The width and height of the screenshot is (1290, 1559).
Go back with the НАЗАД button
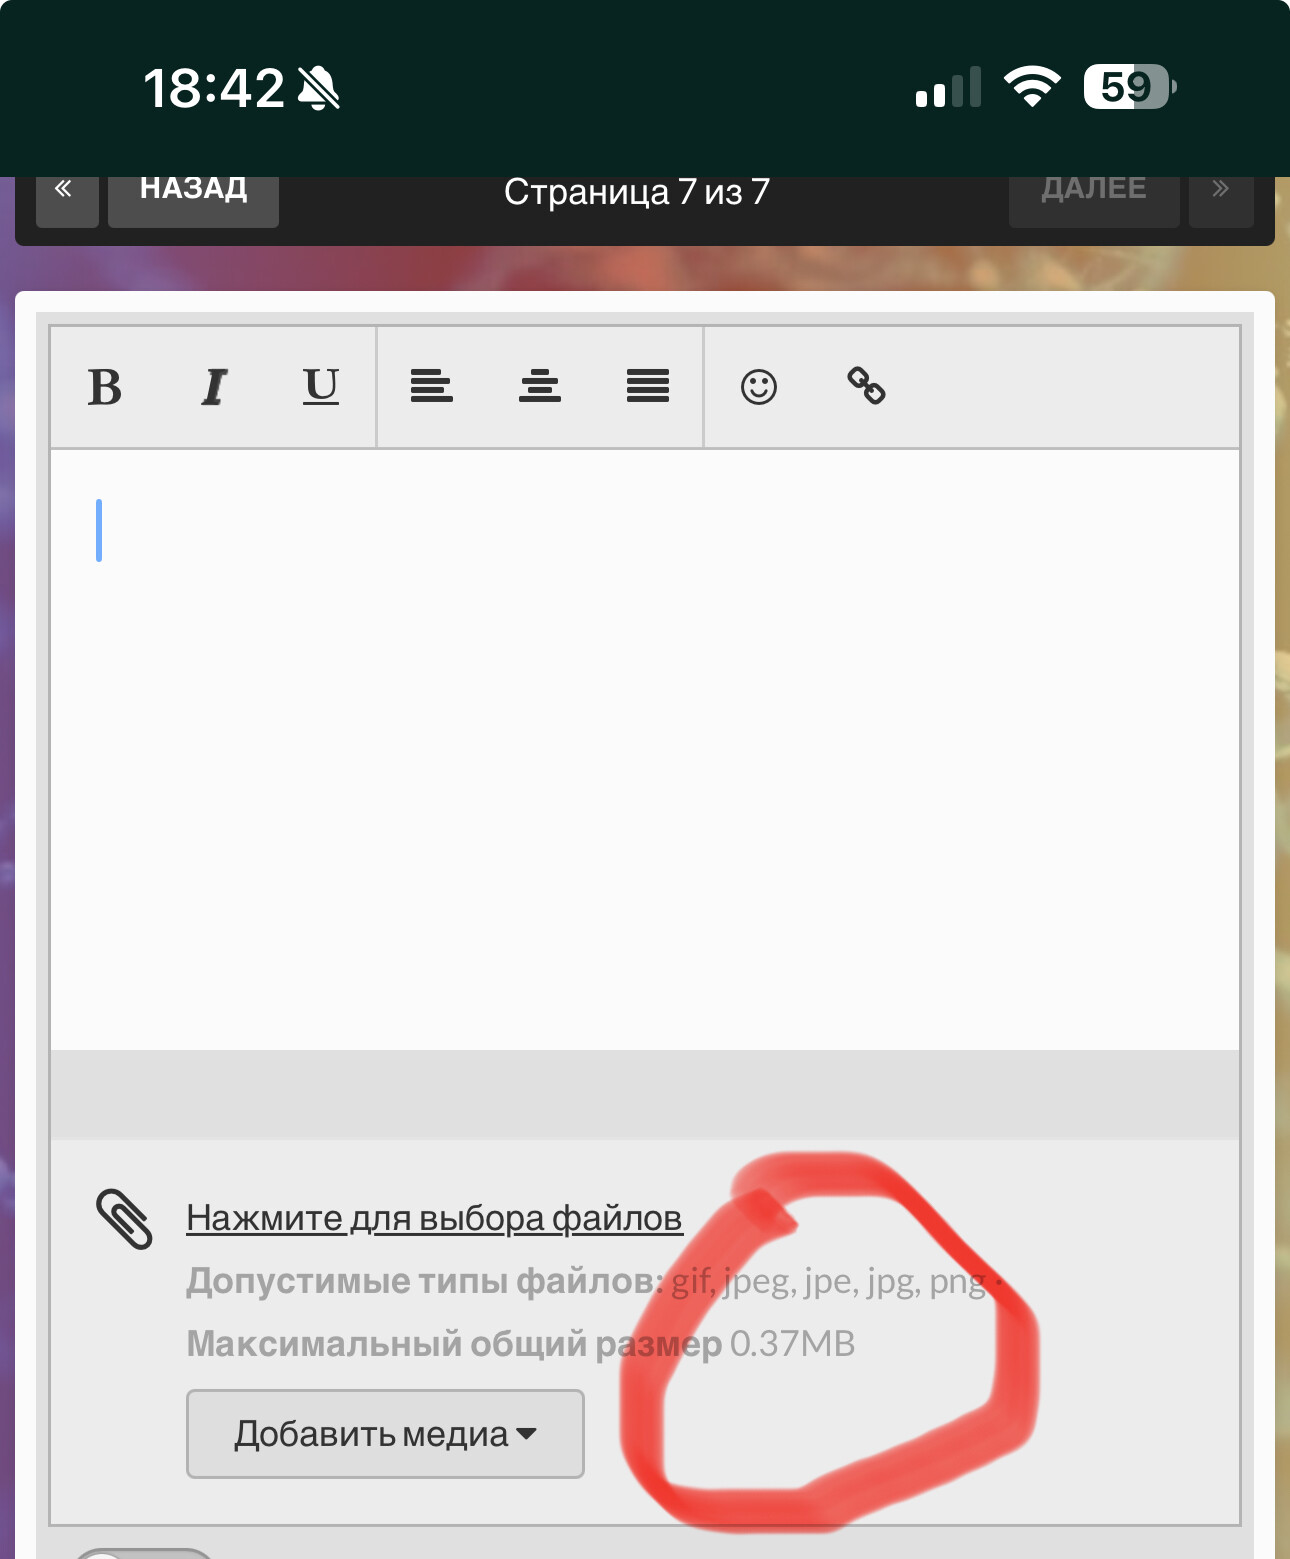[193, 196]
